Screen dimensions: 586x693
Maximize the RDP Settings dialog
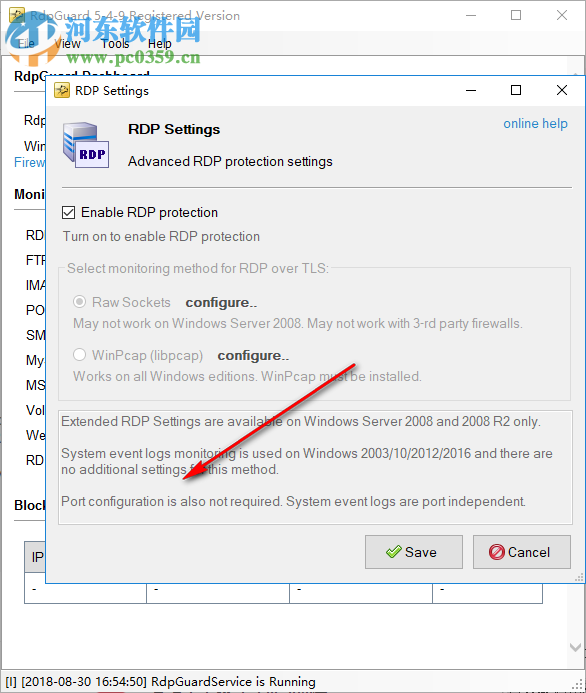click(x=516, y=90)
